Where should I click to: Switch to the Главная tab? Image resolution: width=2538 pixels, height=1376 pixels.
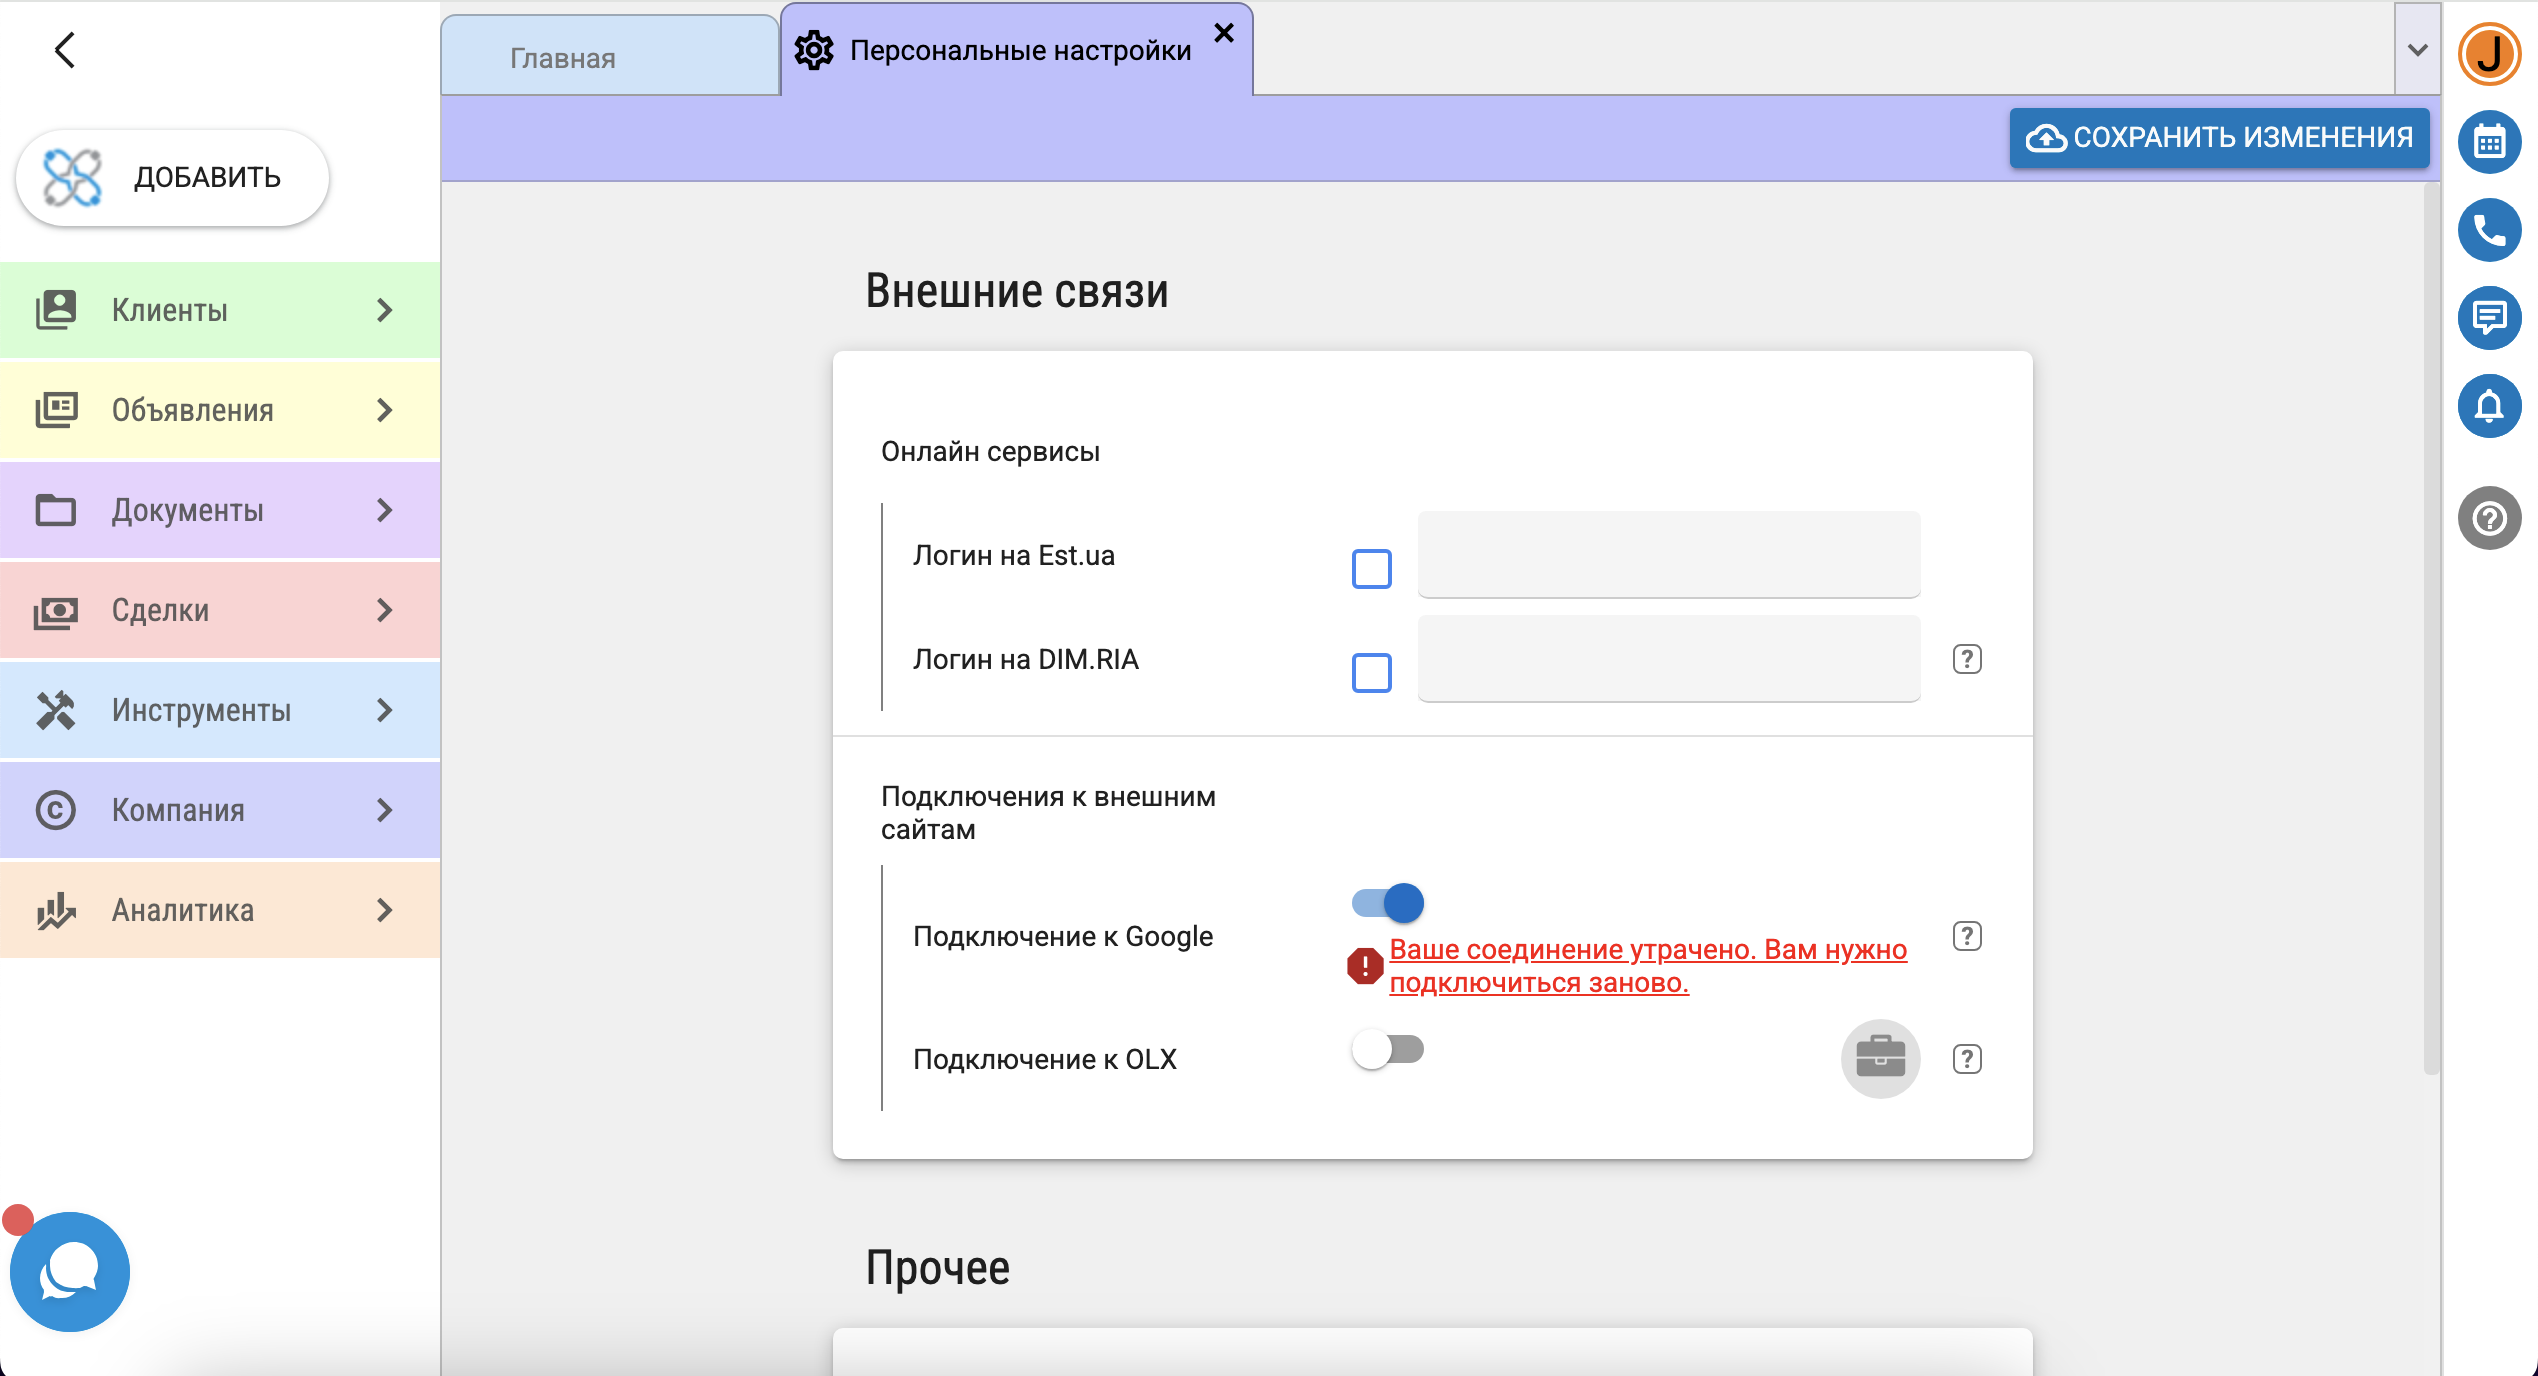(x=563, y=58)
